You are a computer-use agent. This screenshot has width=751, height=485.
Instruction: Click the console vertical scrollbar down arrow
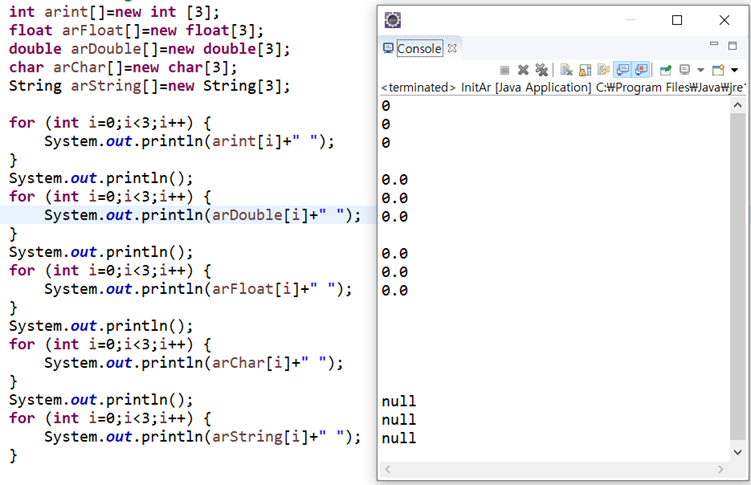738,451
